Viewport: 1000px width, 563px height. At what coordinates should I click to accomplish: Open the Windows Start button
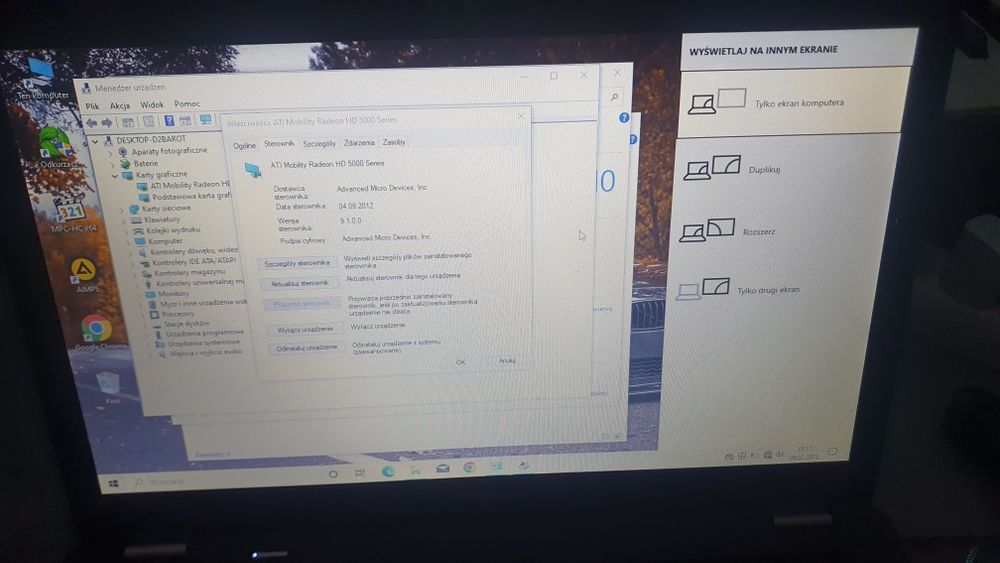(114, 483)
